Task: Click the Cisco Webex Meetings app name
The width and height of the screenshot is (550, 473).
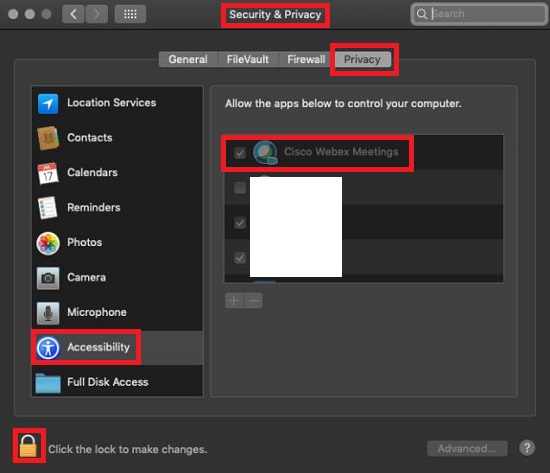Action: coord(341,152)
